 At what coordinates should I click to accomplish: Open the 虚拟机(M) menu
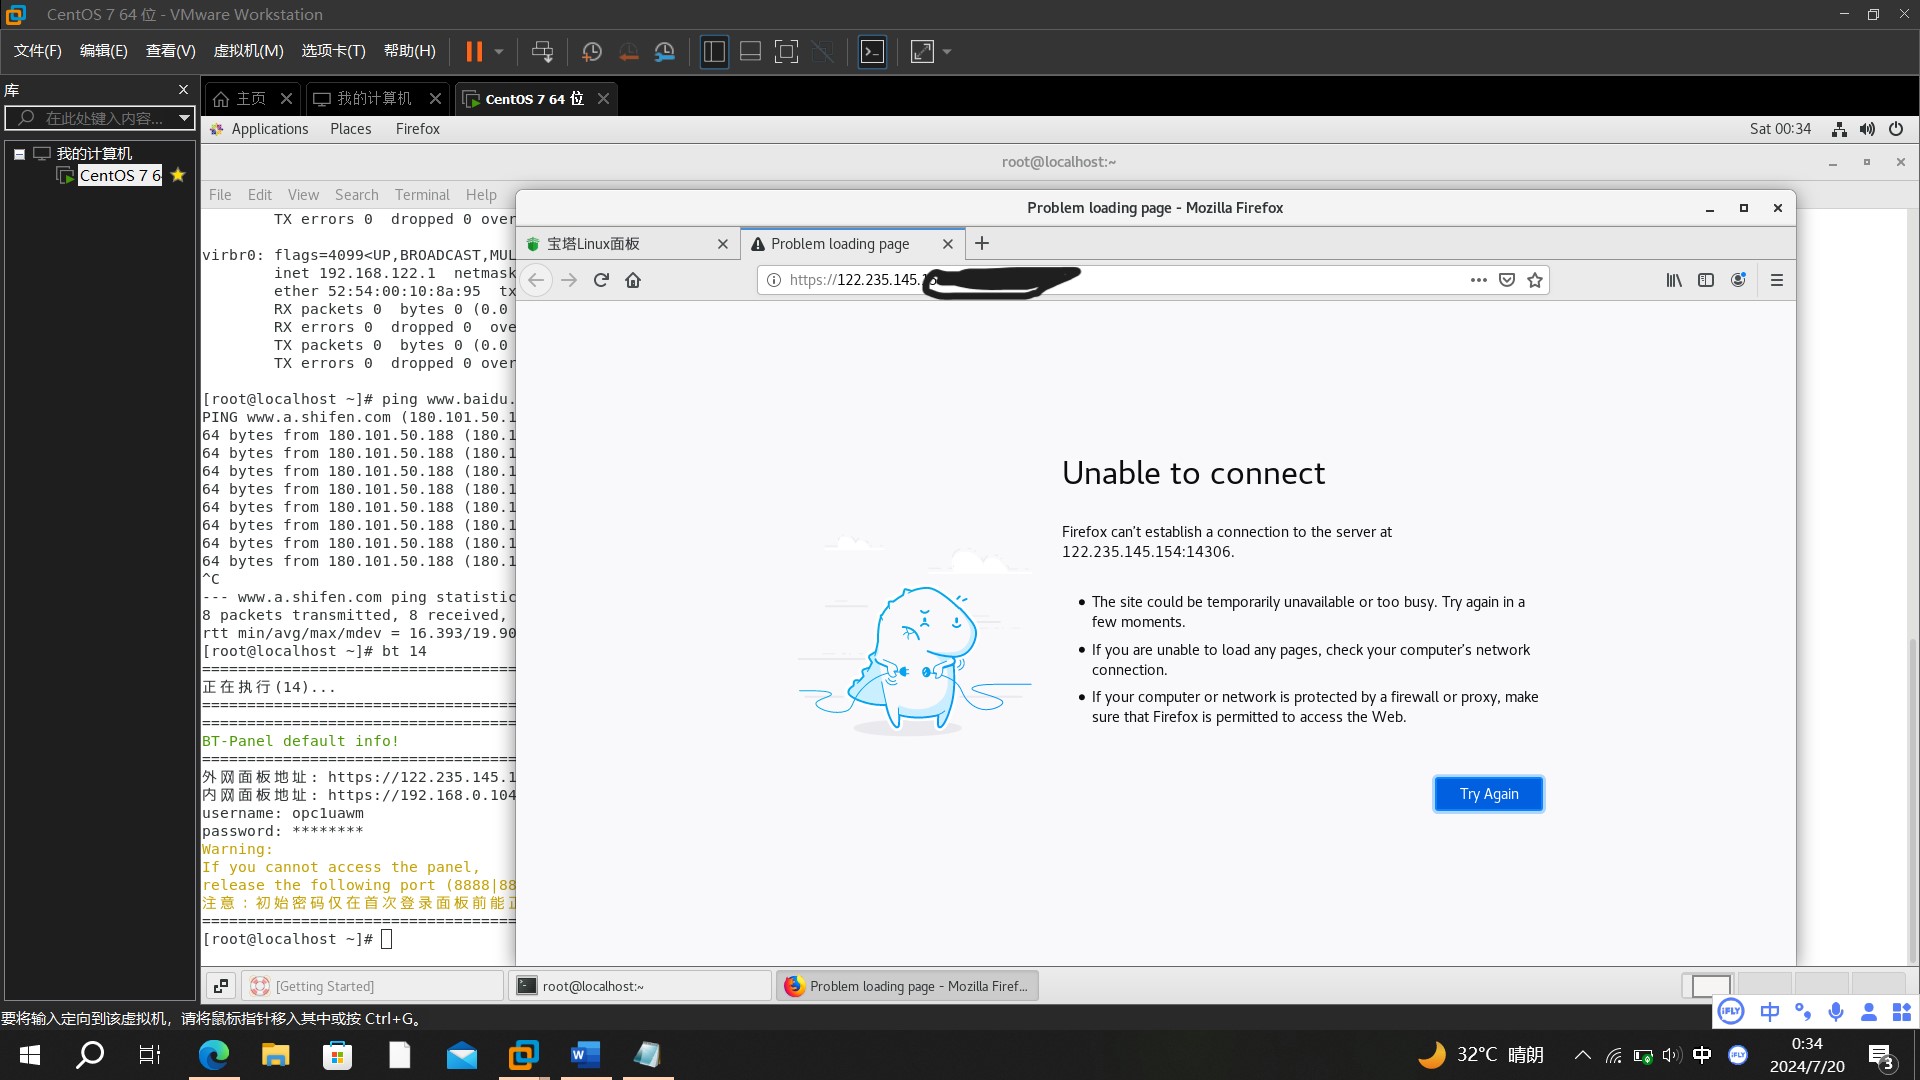(248, 51)
